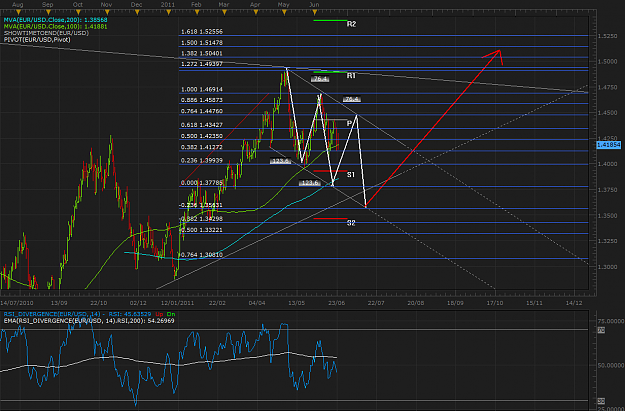Image resolution: width=625 pixels, height=411 pixels.
Task: Click the R2 pivot resistance label
Action: coord(351,24)
